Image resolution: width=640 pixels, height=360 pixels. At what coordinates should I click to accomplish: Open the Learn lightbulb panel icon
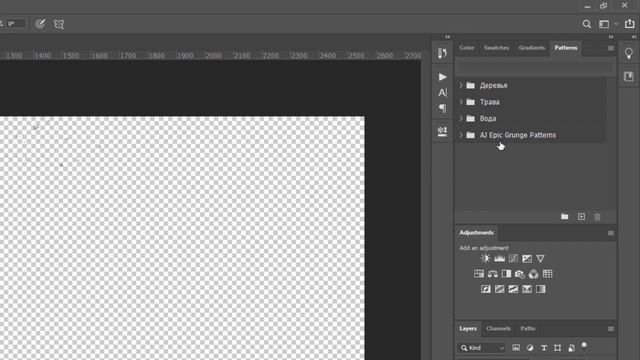pos(629,53)
